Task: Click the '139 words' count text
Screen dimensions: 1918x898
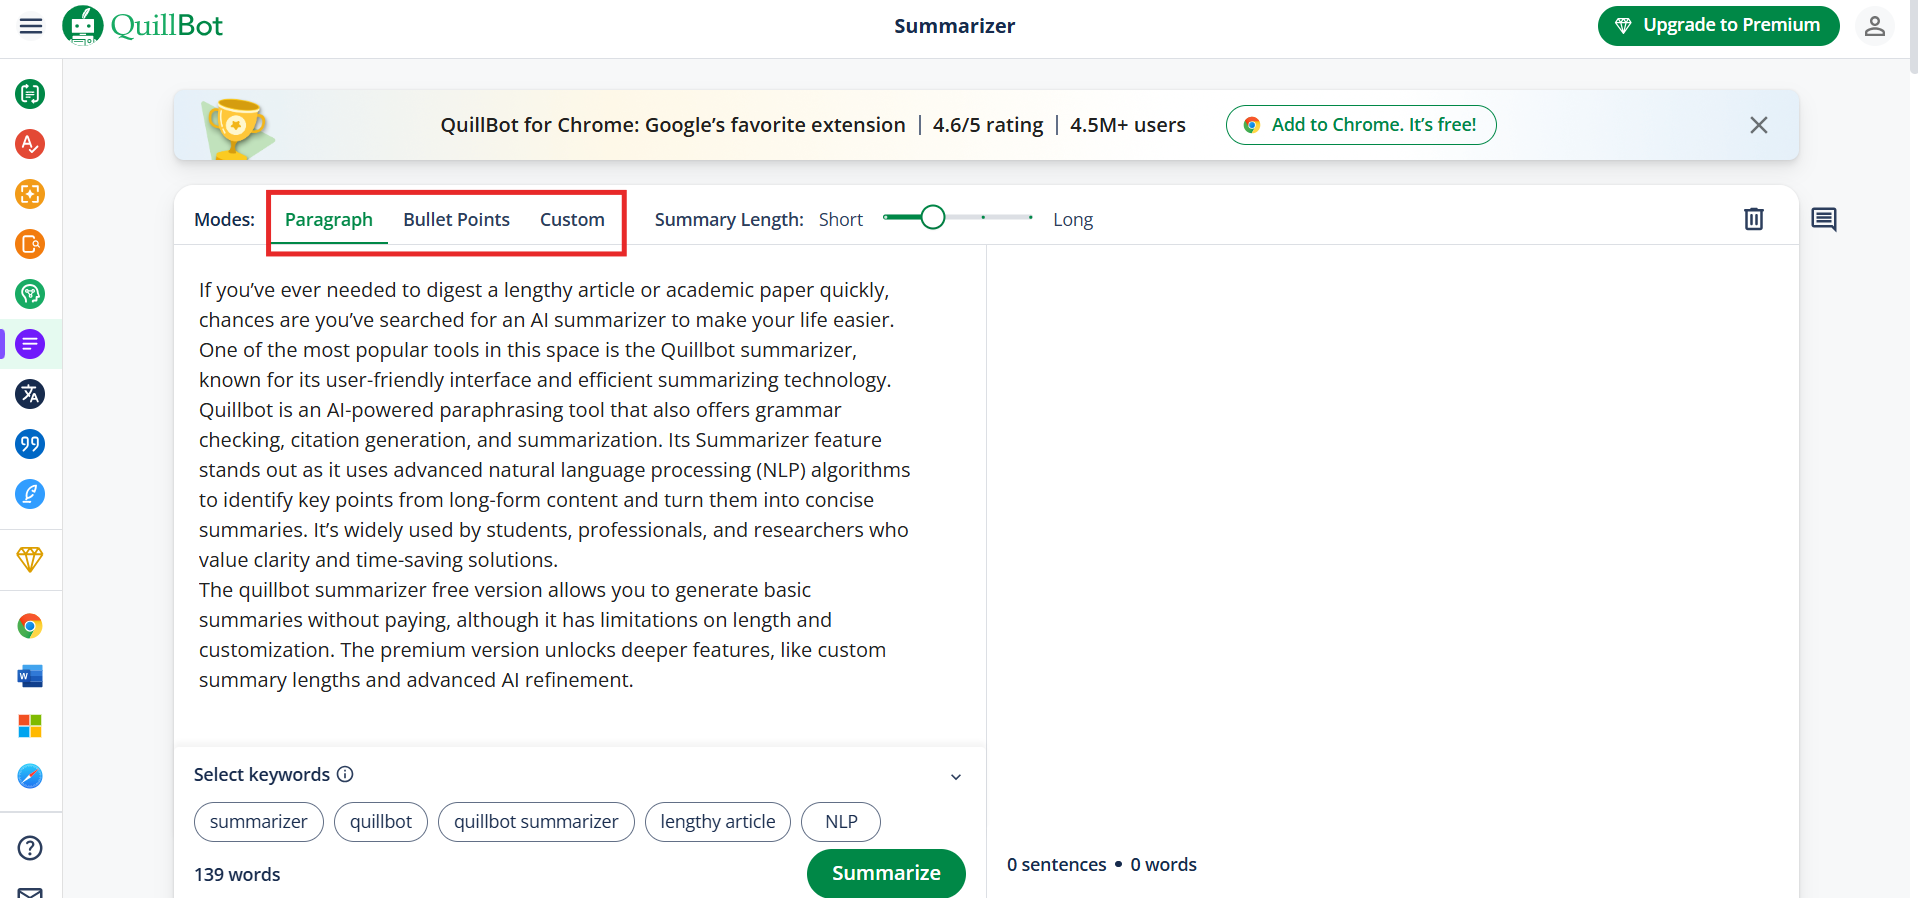Action: pyautogui.click(x=237, y=875)
